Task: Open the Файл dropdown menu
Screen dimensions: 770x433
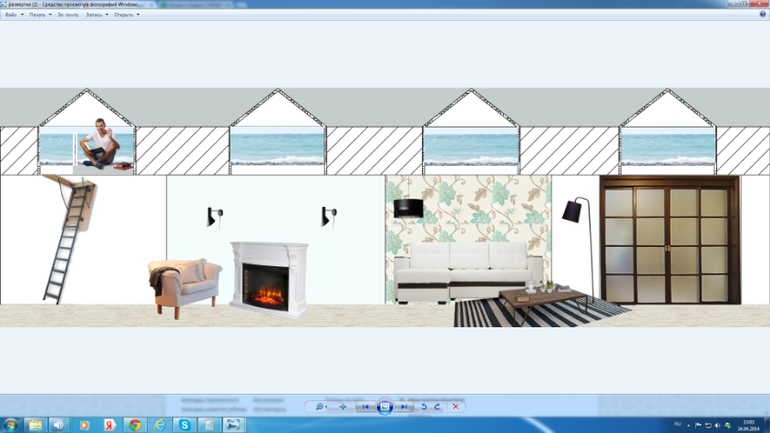Action: pyautogui.click(x=14, y=15)
